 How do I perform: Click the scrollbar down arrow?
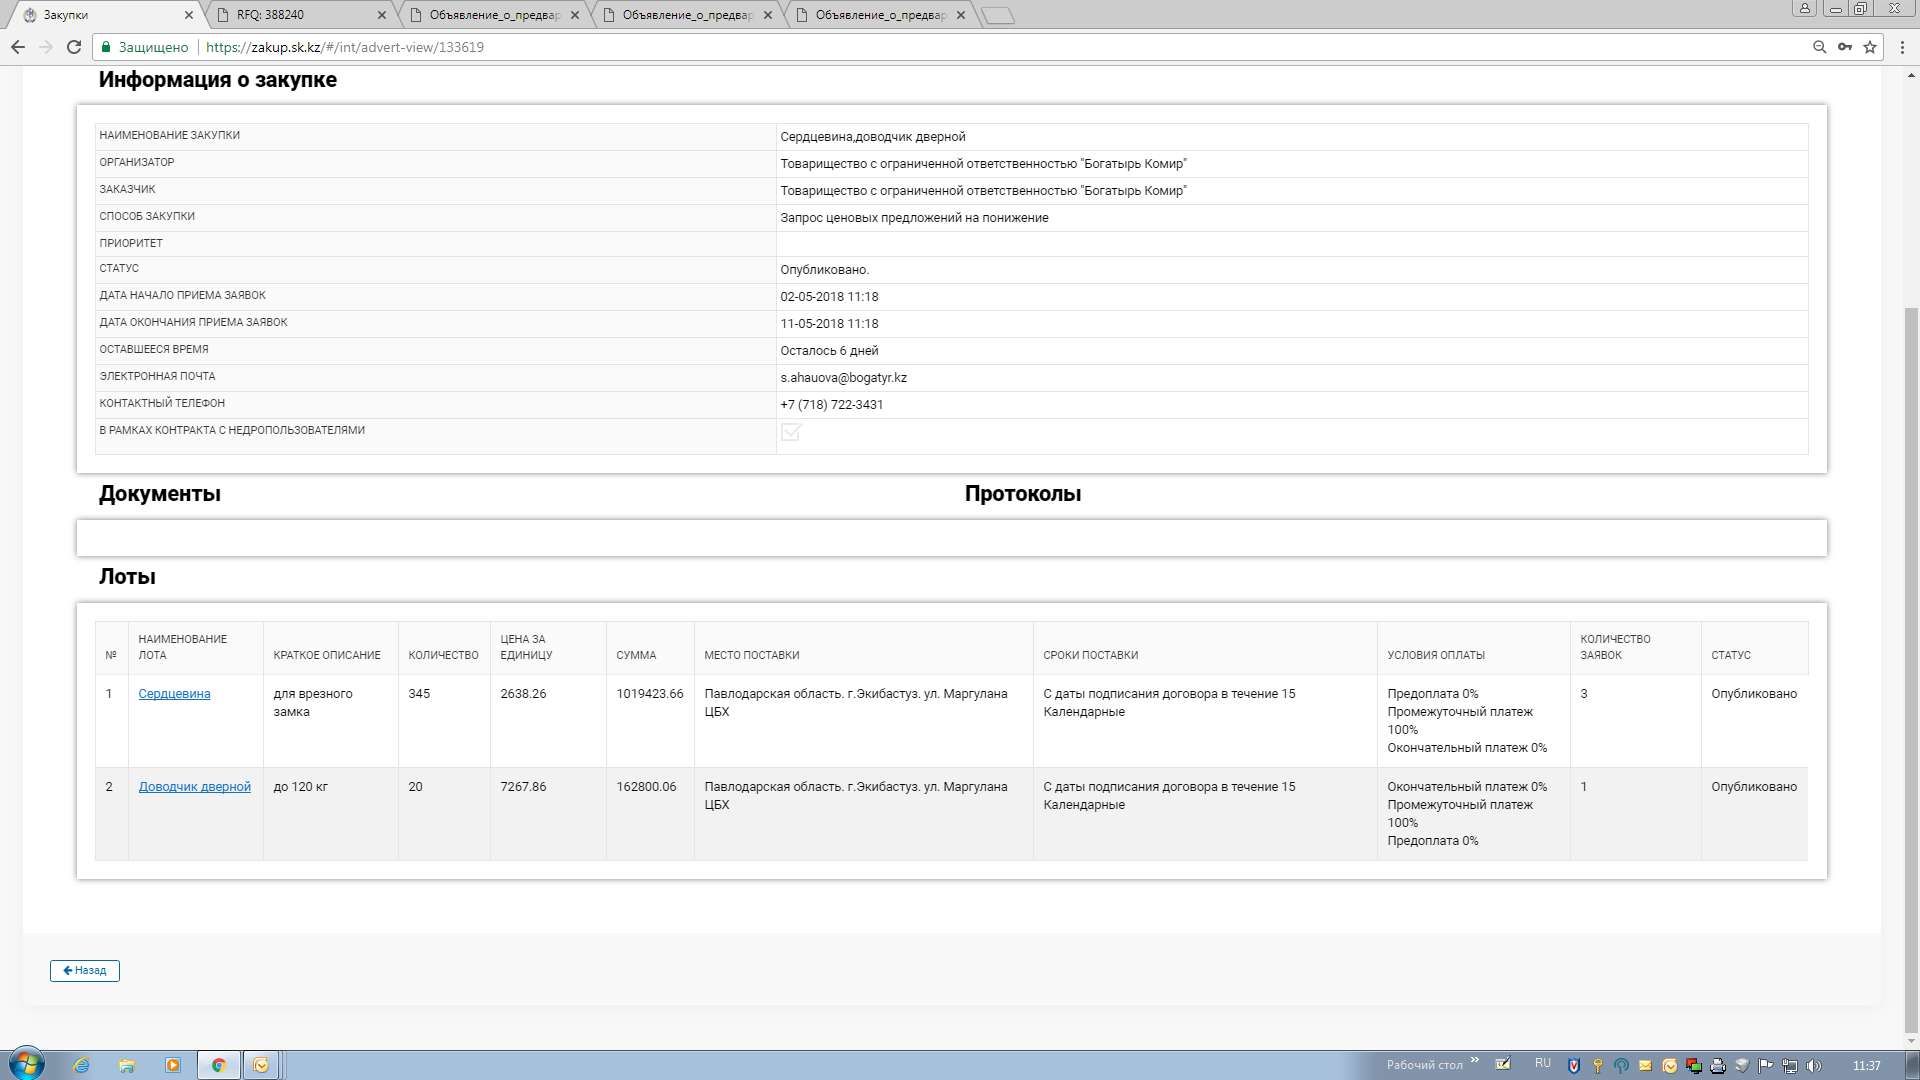(1911, 1041)
